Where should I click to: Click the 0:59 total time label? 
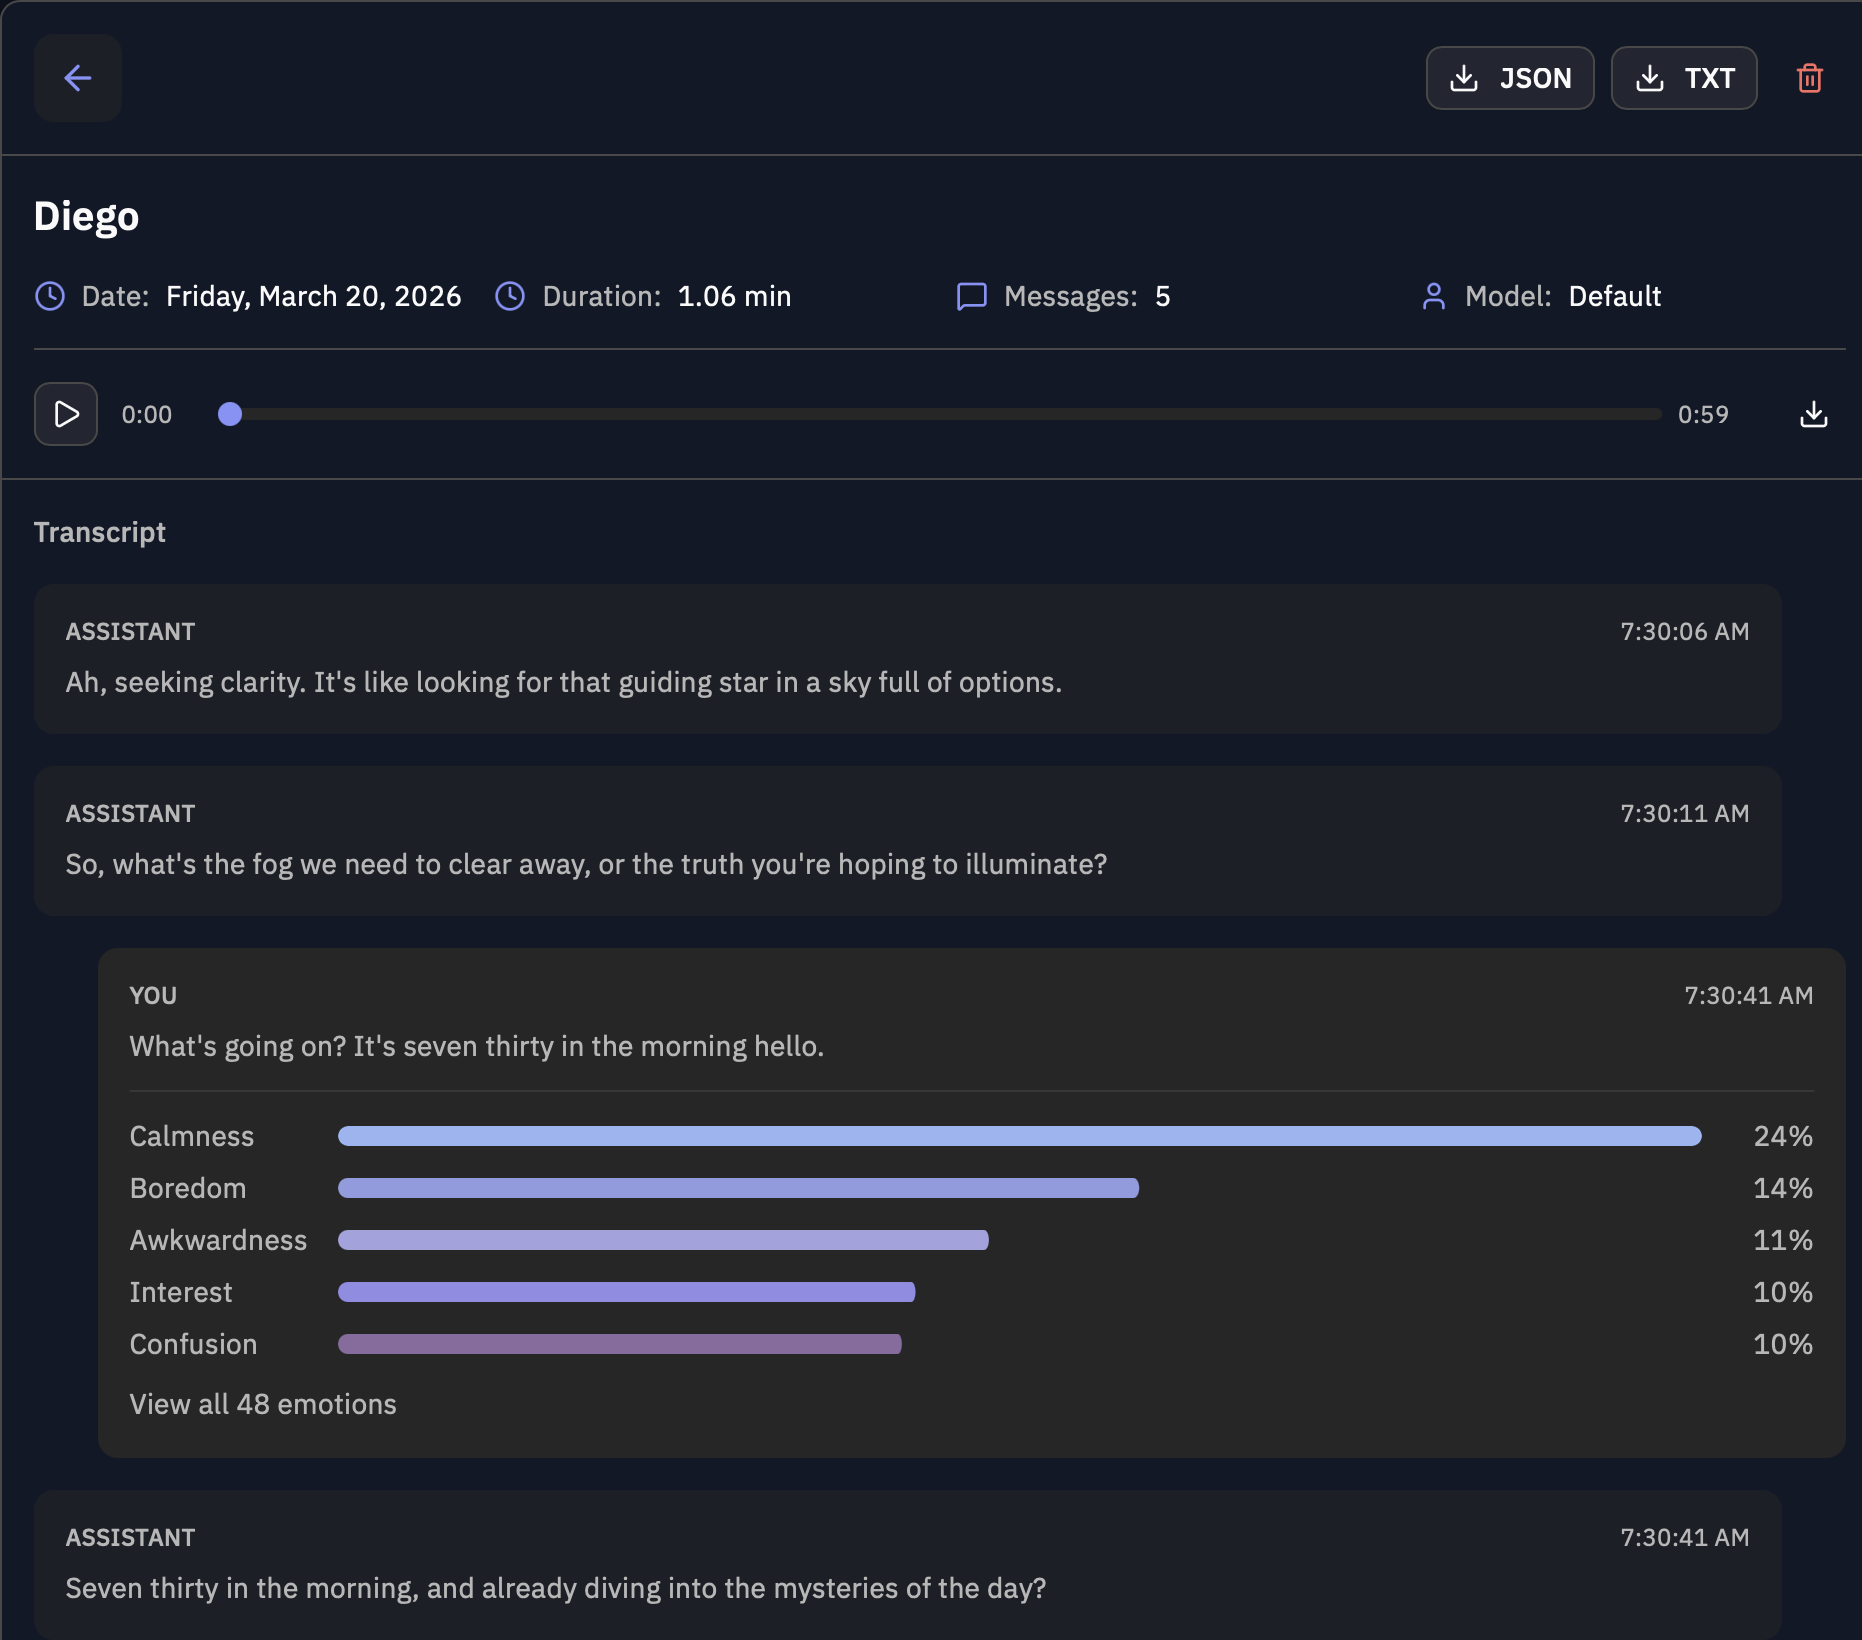click(x=1703, y=414)
